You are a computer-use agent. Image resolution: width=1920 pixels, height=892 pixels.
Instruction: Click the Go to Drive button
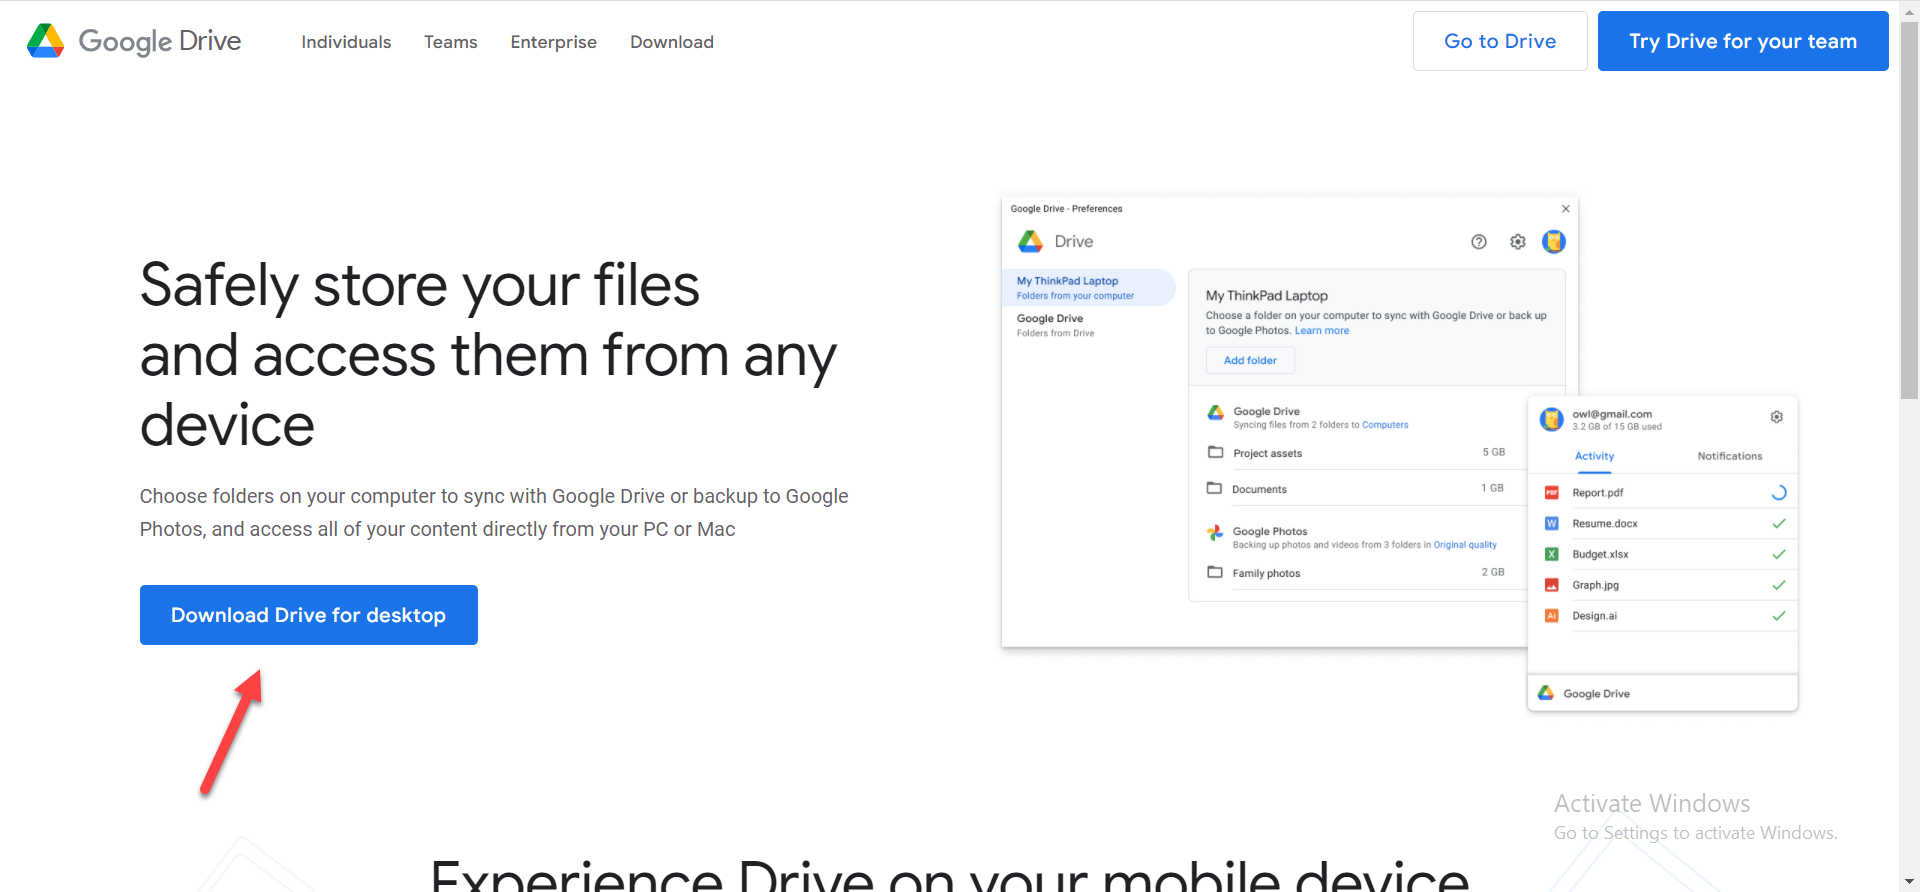(x=1499, y=41)
